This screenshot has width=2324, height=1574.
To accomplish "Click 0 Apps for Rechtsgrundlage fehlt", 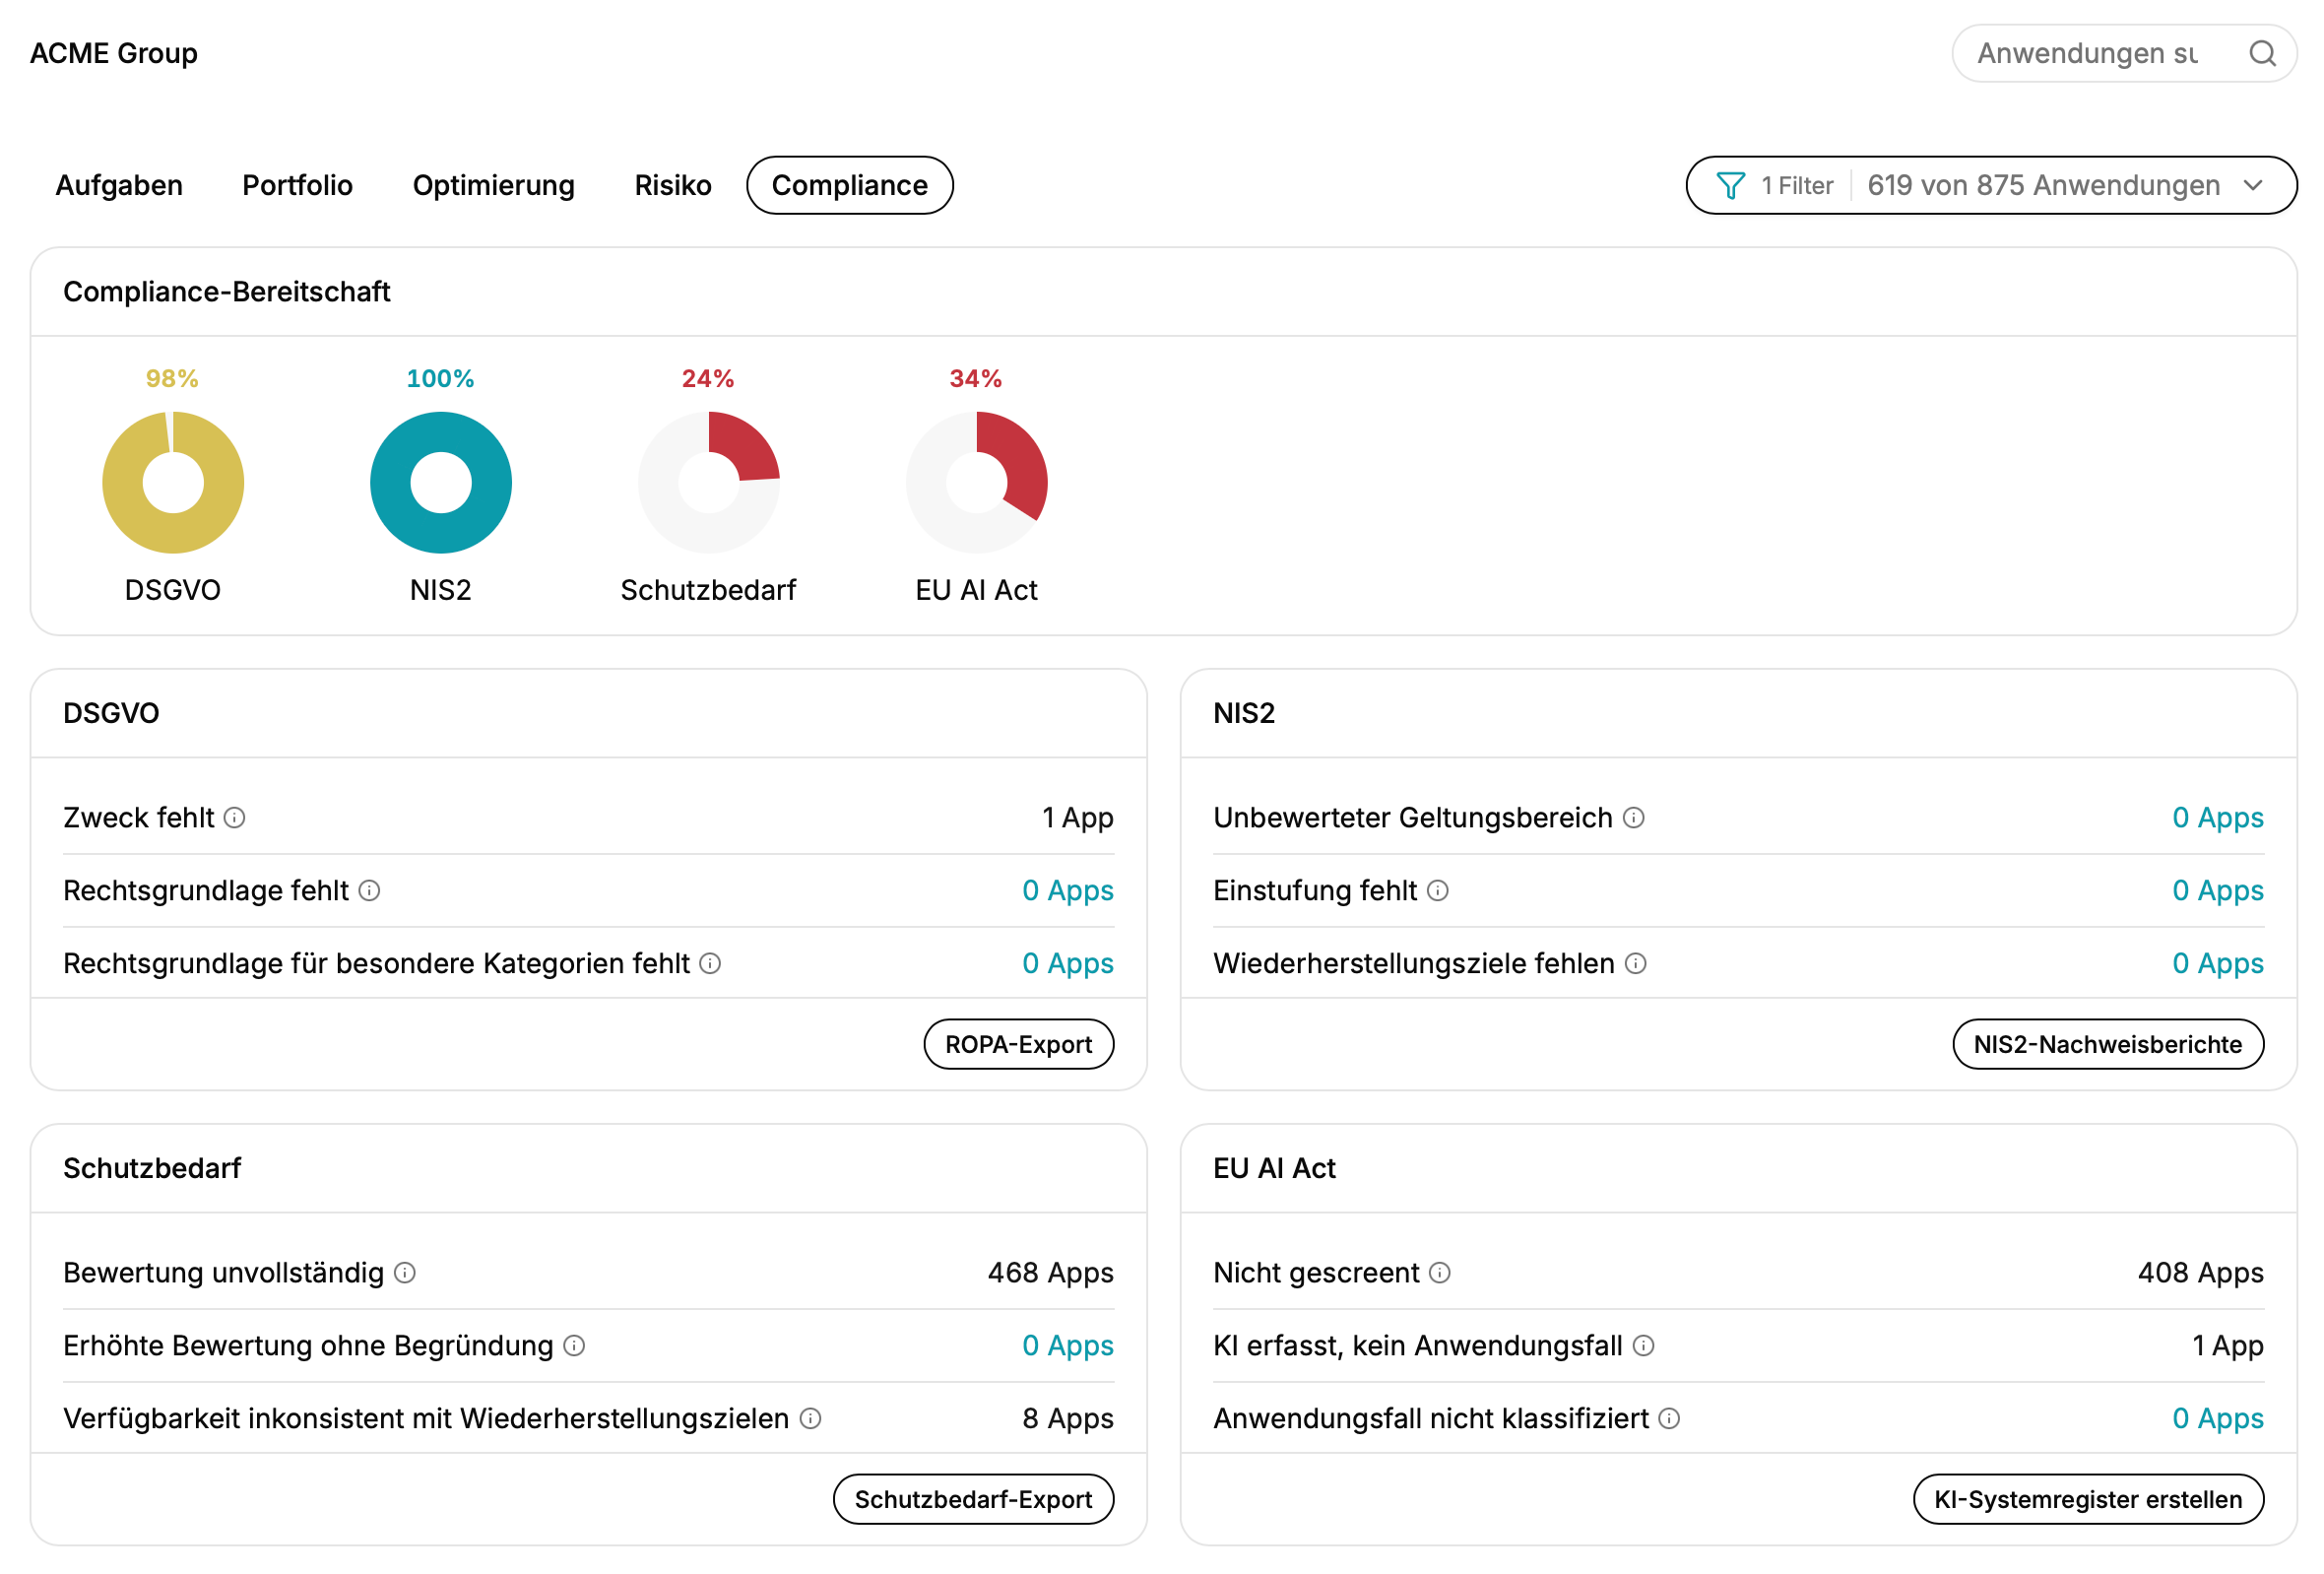I will point(1067,890).
